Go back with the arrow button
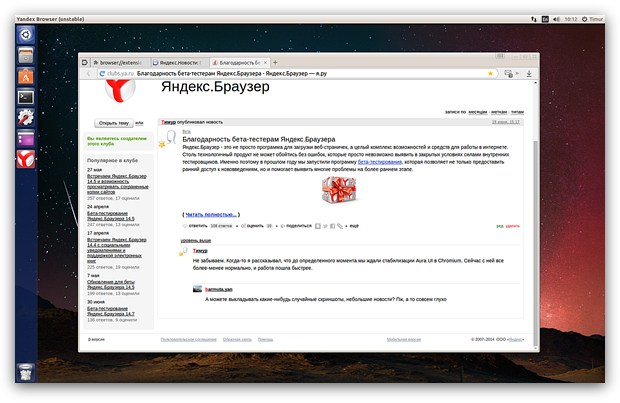The height and width of the screenshot is (403, 620). (89, 74)
